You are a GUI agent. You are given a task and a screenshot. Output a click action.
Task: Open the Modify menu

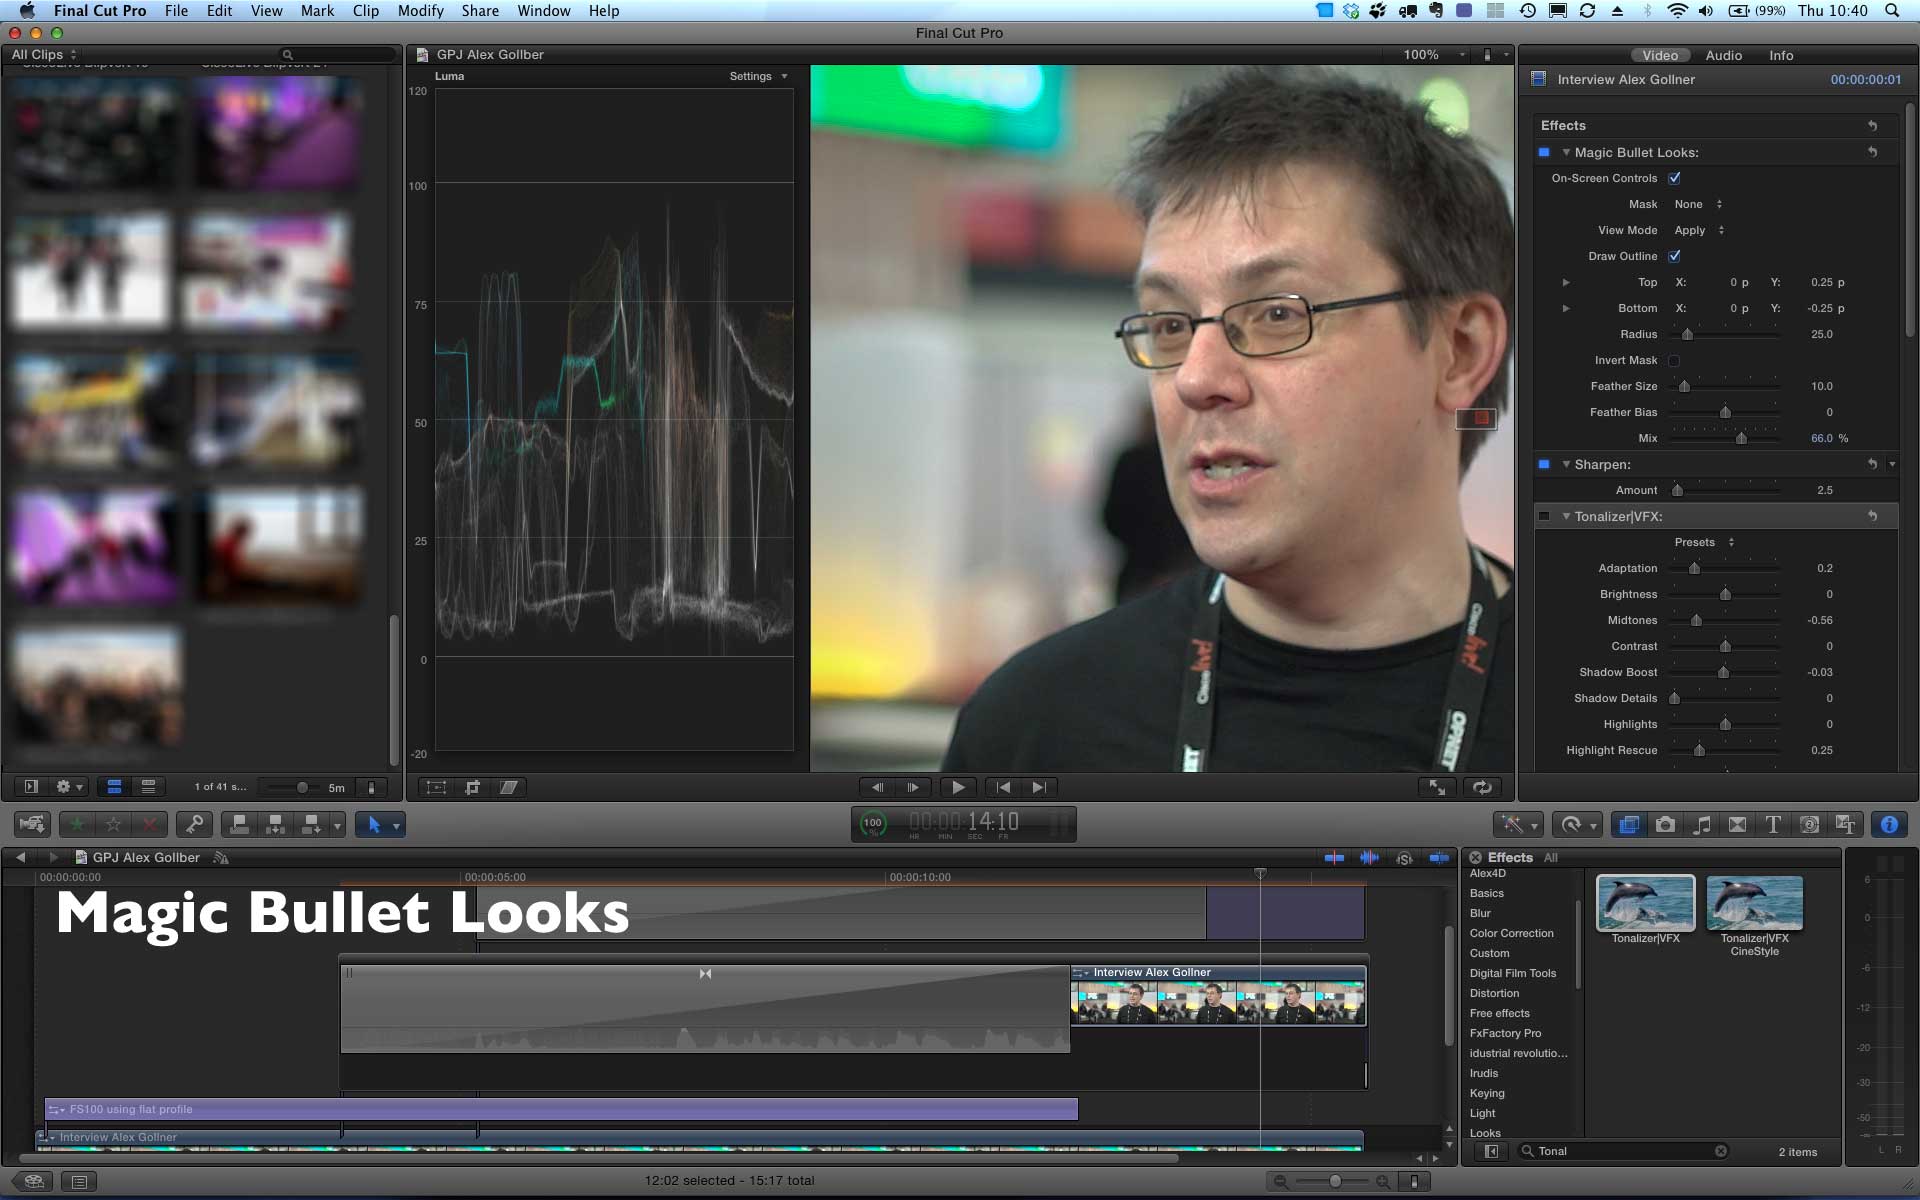click(420, 11)
